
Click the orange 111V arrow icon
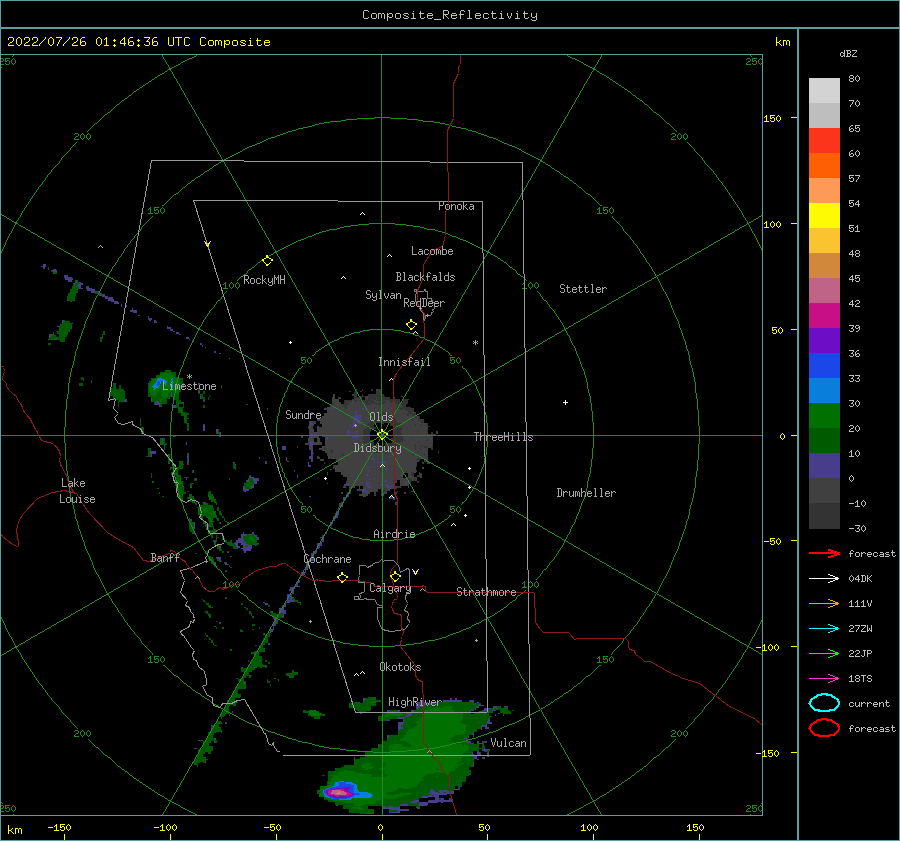click(824, 603)
